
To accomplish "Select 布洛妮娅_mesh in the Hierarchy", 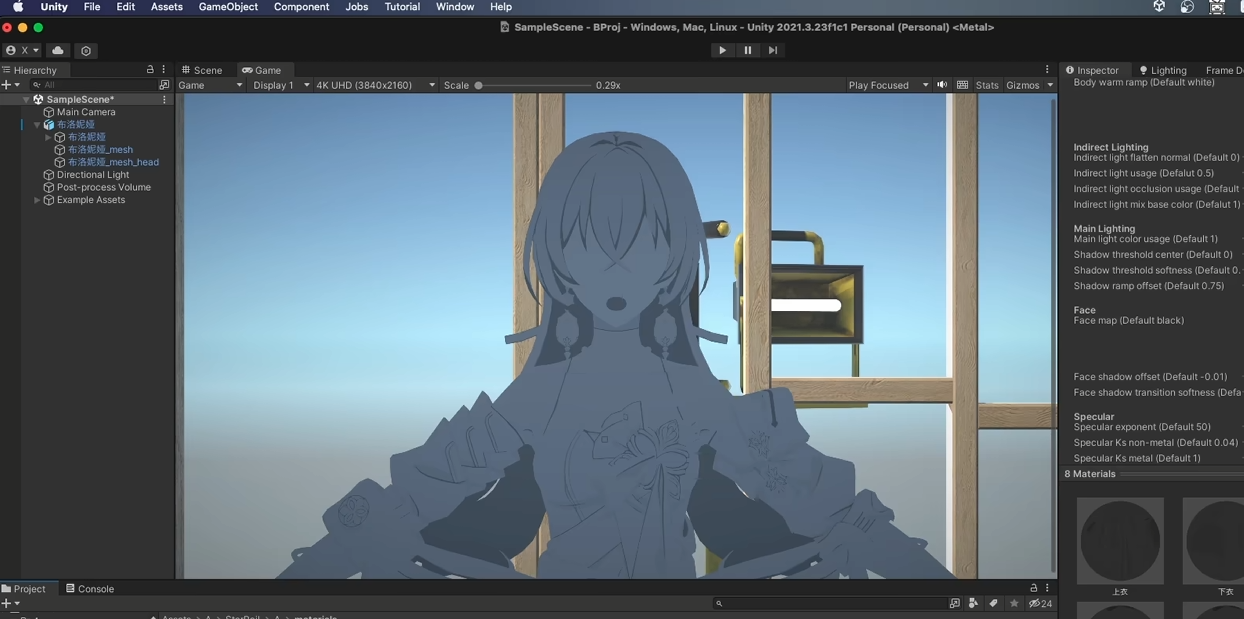I will pyautogui.click(x=100, y=150).
